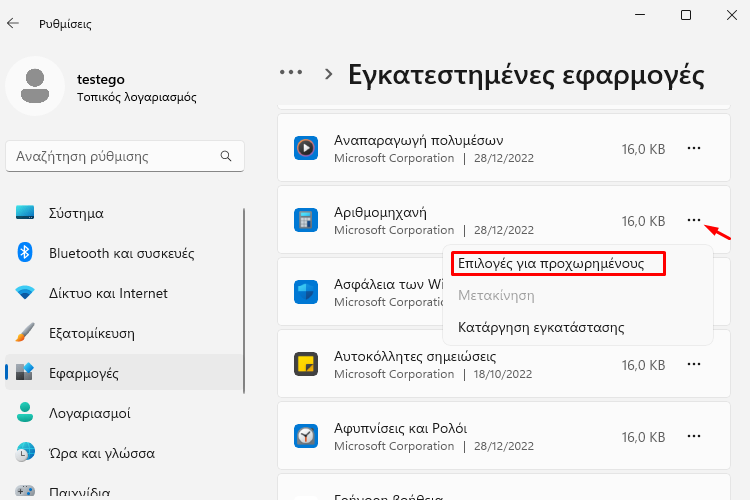Click the globe clock icon
The image size is (750, 500).
pos(25,452)
